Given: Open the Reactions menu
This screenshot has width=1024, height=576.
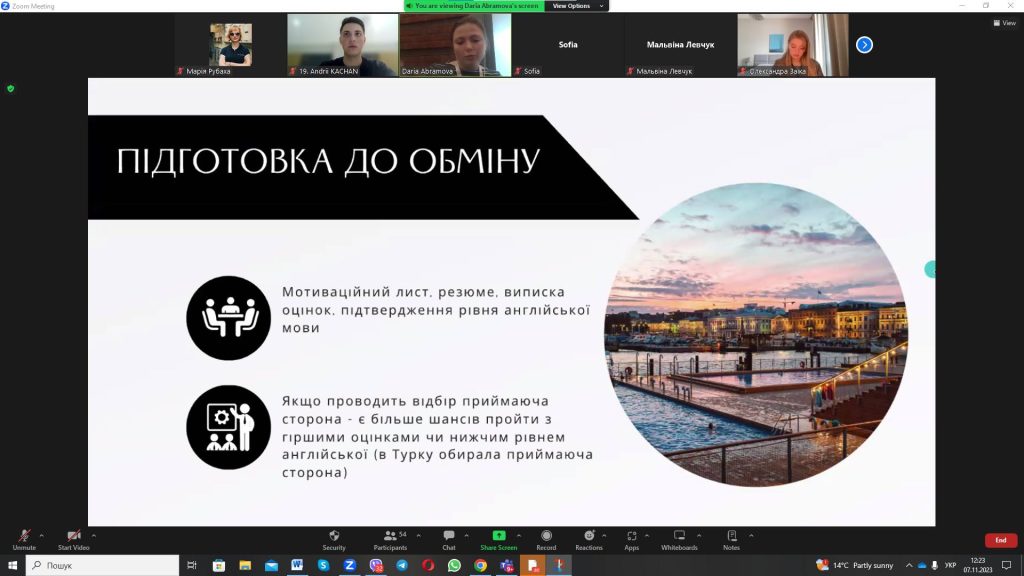Looking at the screenshot, I should pyautogui.click(x=589, y=536).
